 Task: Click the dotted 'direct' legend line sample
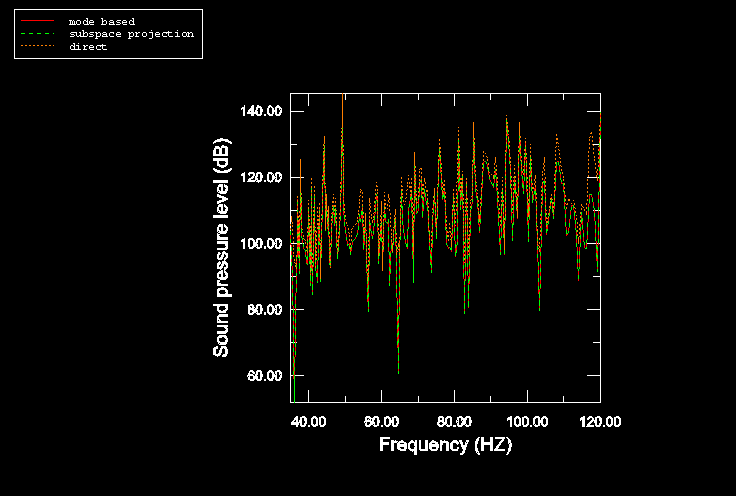[37, 47]
